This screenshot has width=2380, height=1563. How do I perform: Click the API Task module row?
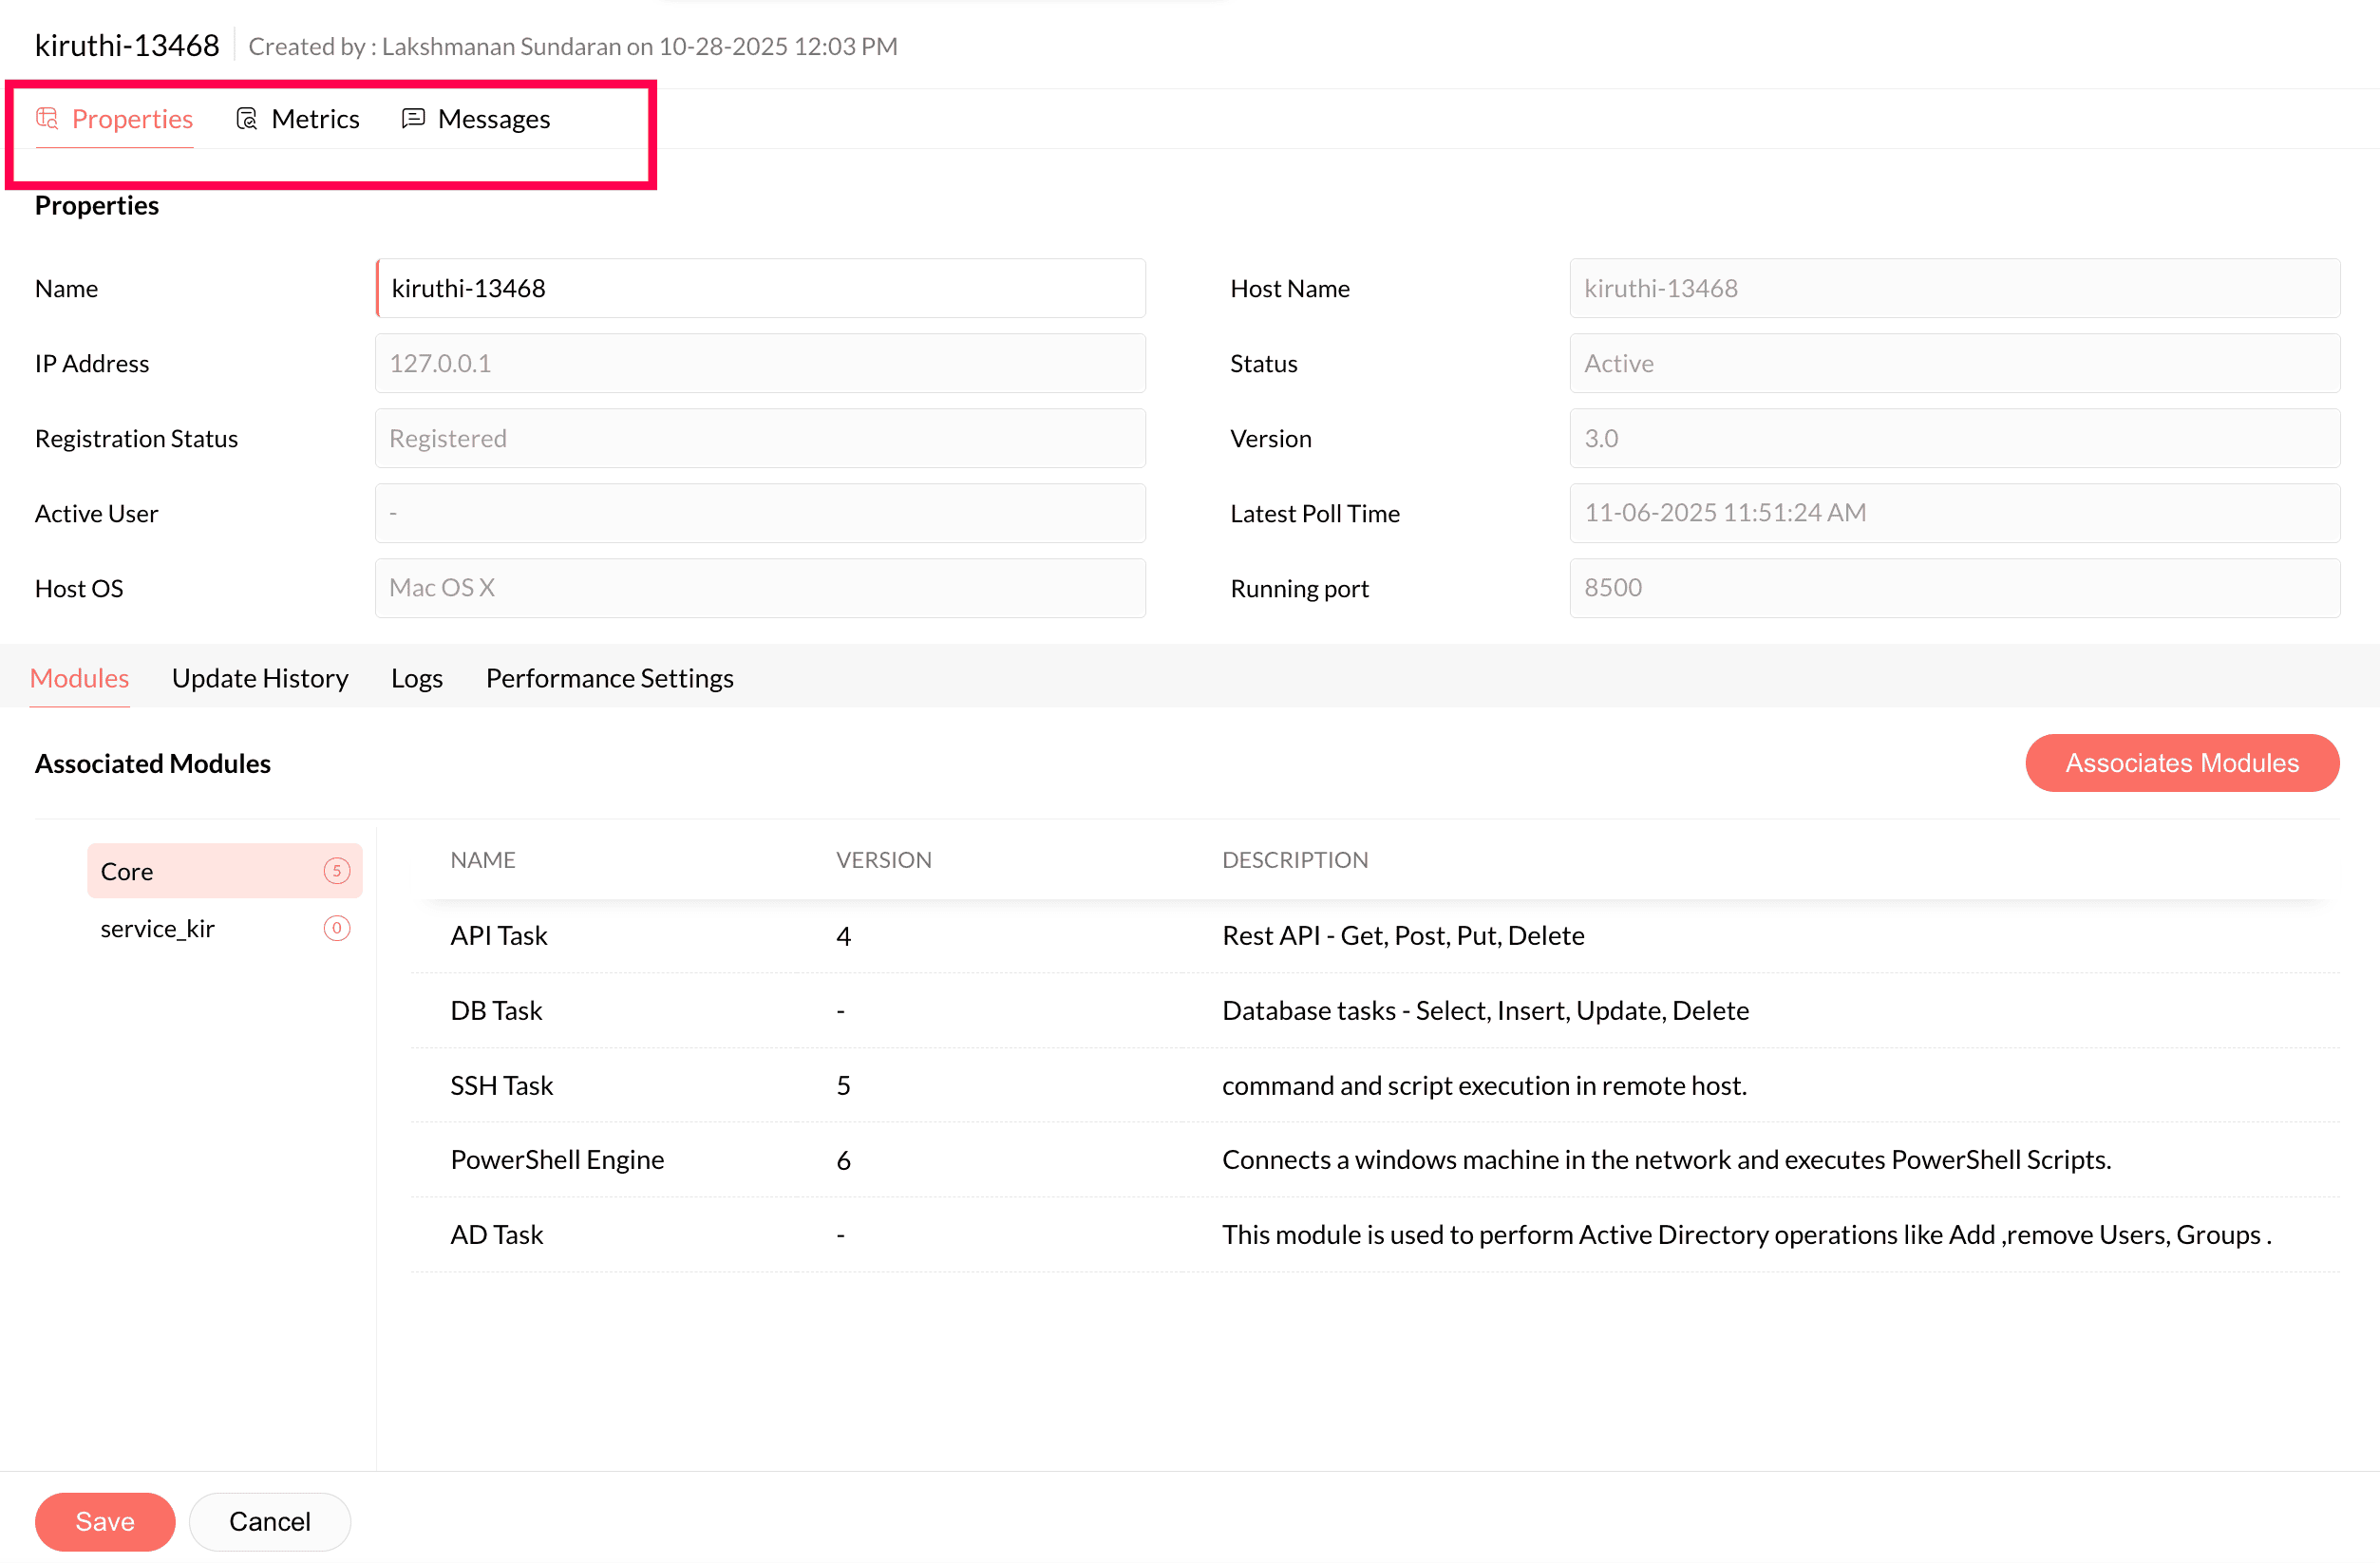[498, 936]
